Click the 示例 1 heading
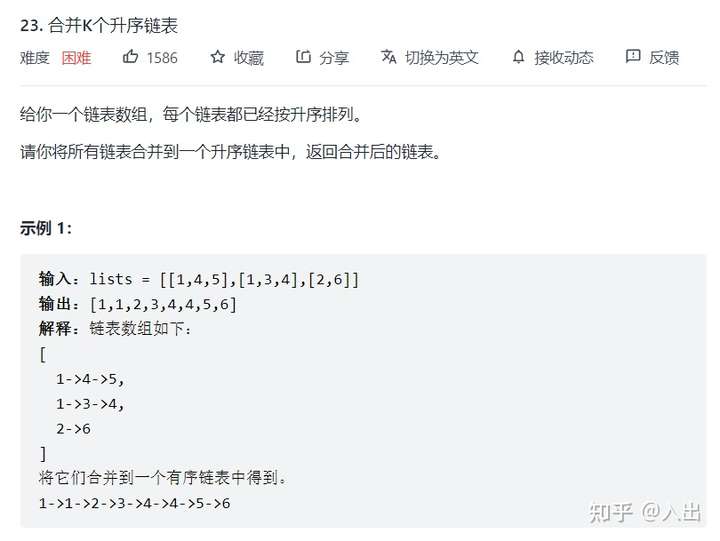The height and width of the screenshot is (541, 720). point(46,228)
